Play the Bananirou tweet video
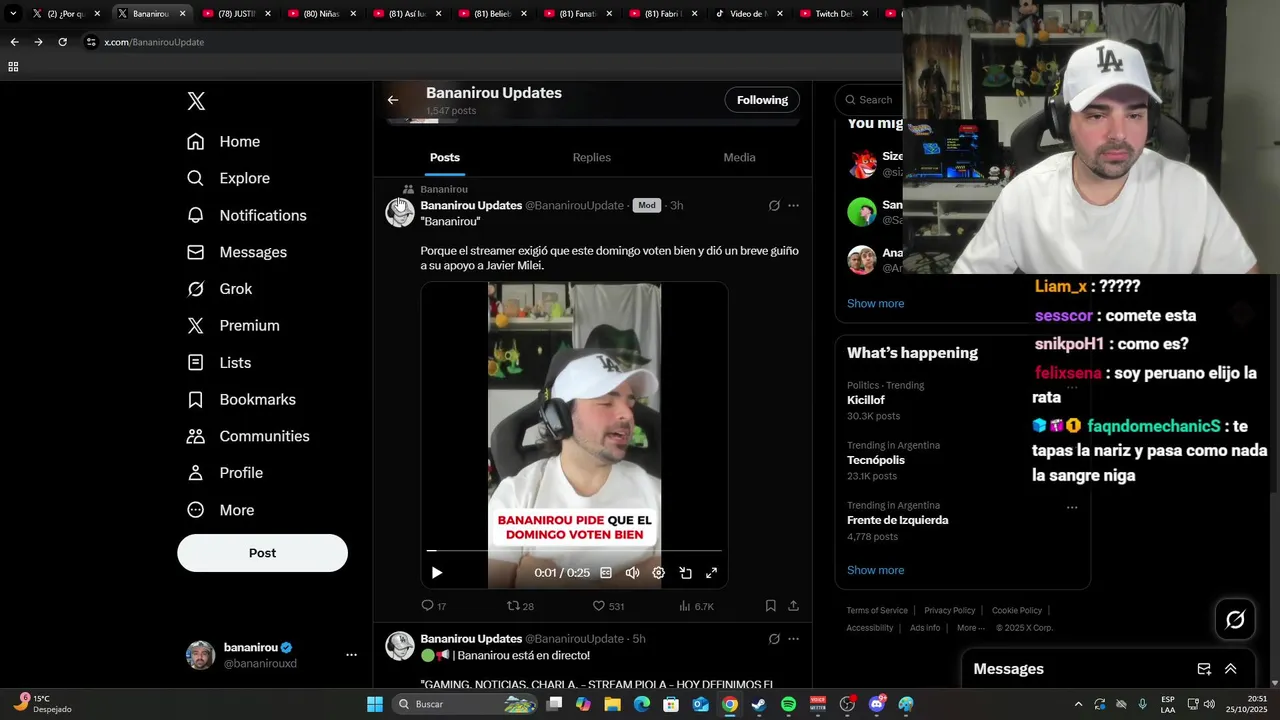 click(437, 573)
